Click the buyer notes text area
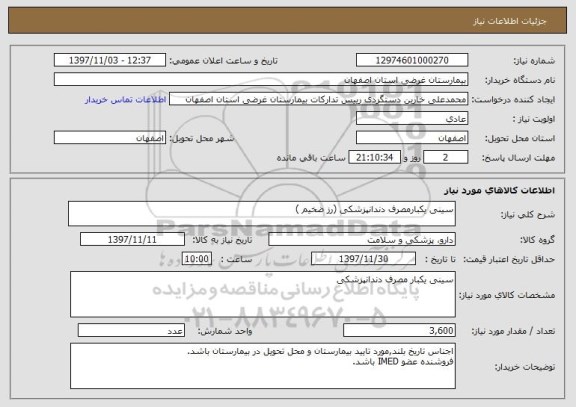The image size is (576, 407). (263, 366)
